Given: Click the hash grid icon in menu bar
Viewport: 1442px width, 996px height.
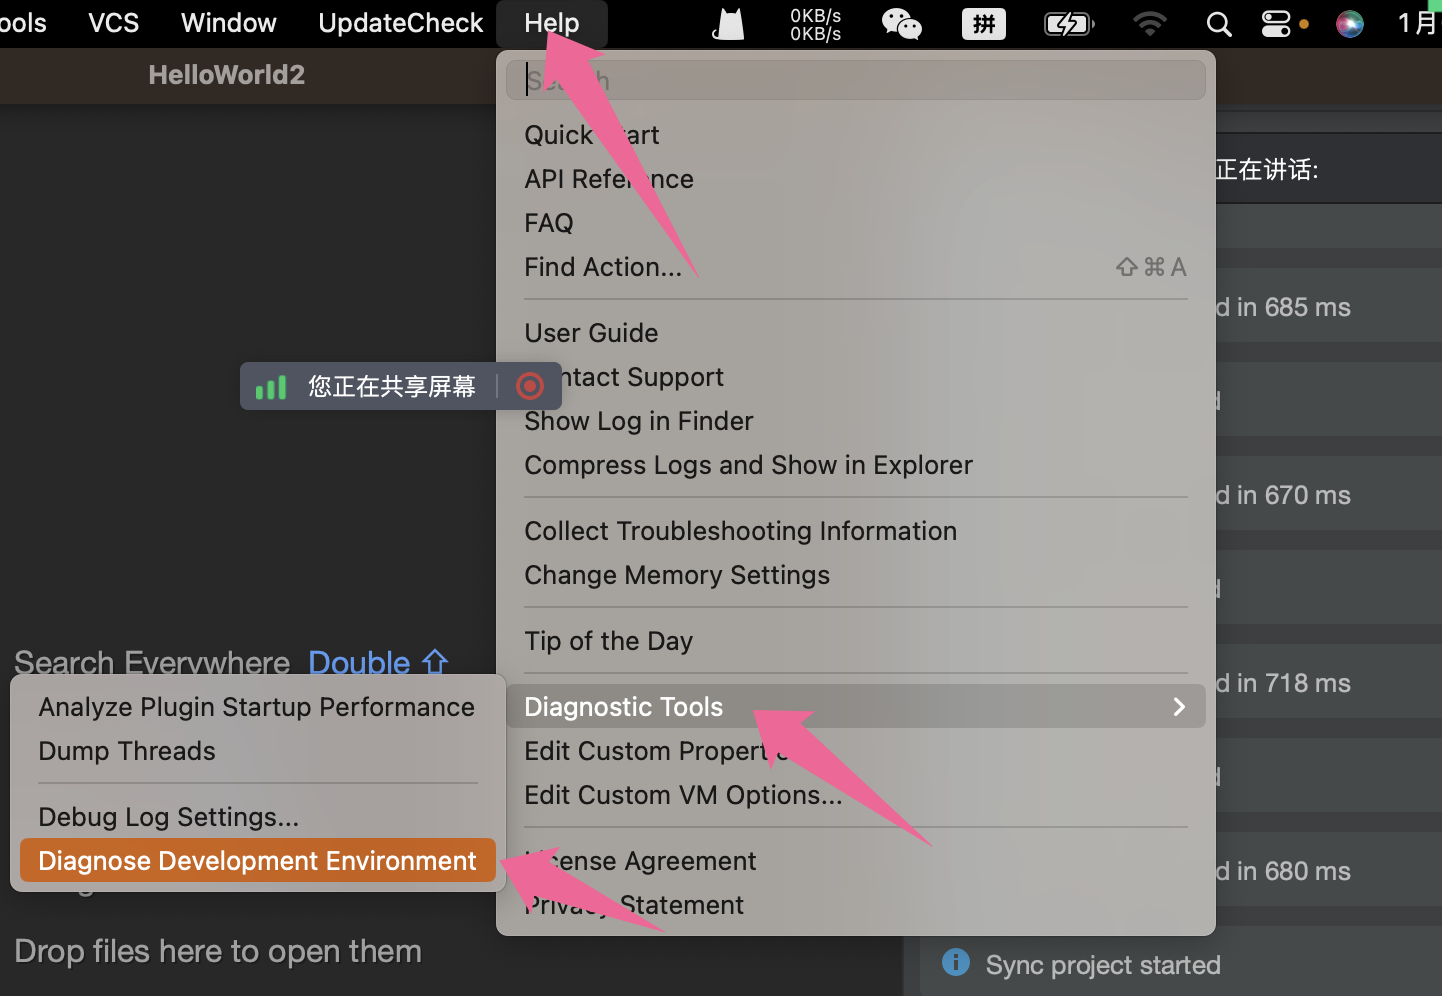Looking at the screenshot, I should point(984,23).
